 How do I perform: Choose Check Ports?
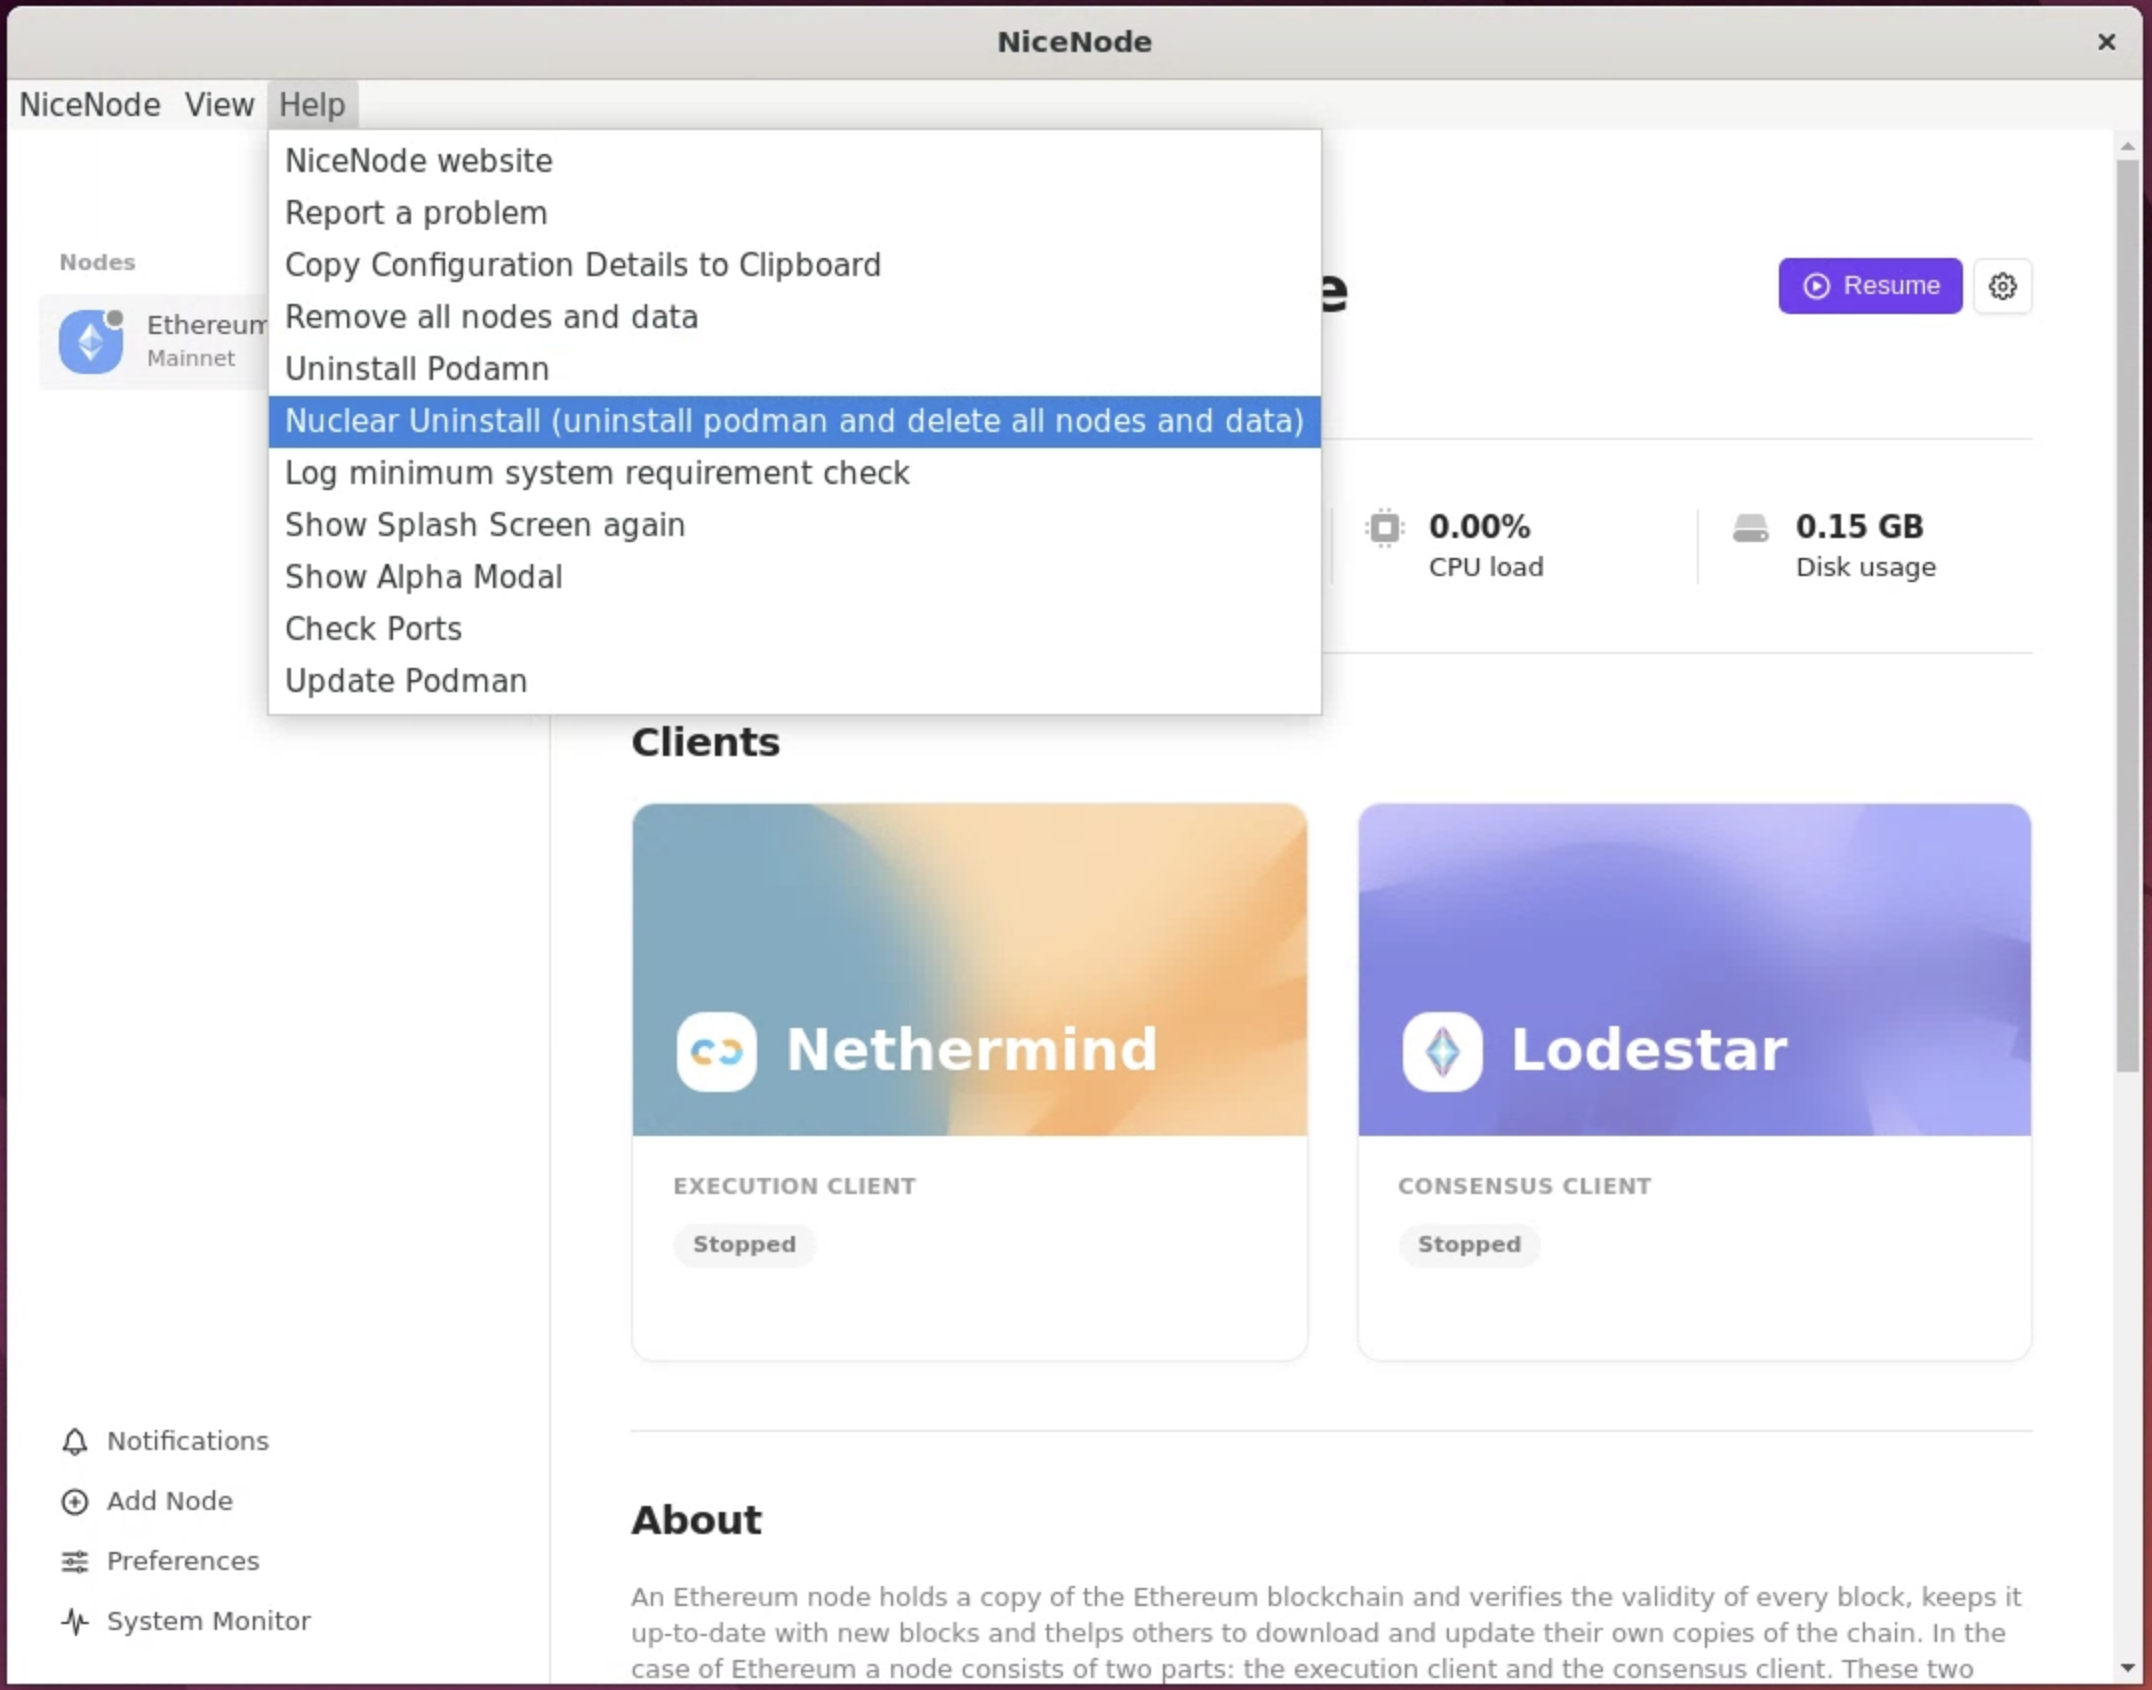point(794,629)
